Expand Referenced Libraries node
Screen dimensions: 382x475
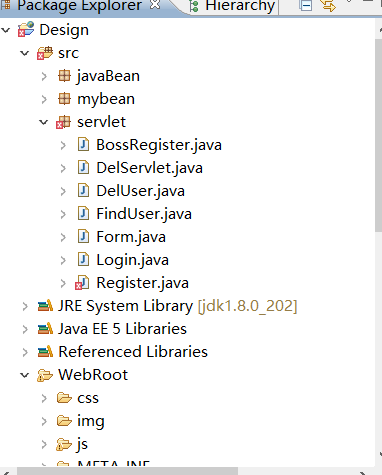click(x=25, y=352)
